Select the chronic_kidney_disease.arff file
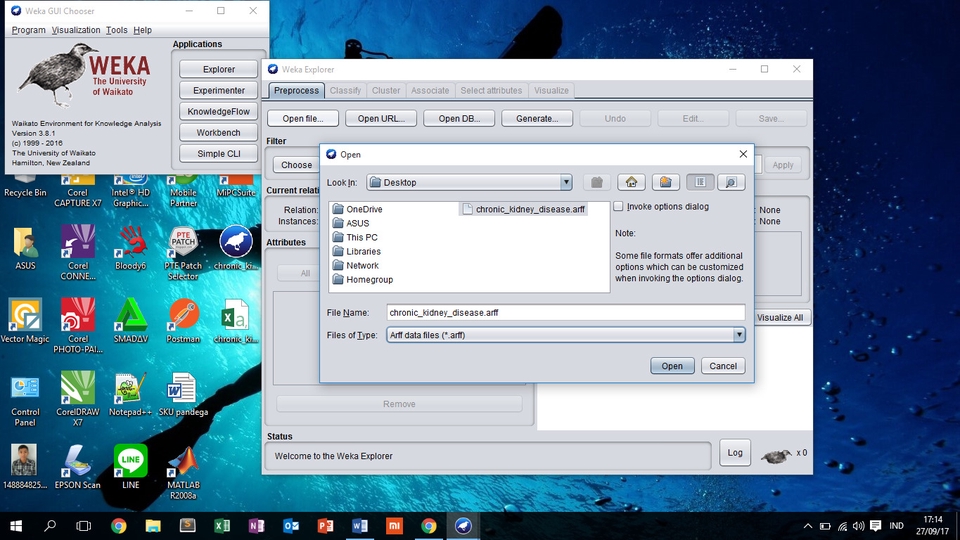The width and height of the screenshot is (960, 540). click(530, 209)
